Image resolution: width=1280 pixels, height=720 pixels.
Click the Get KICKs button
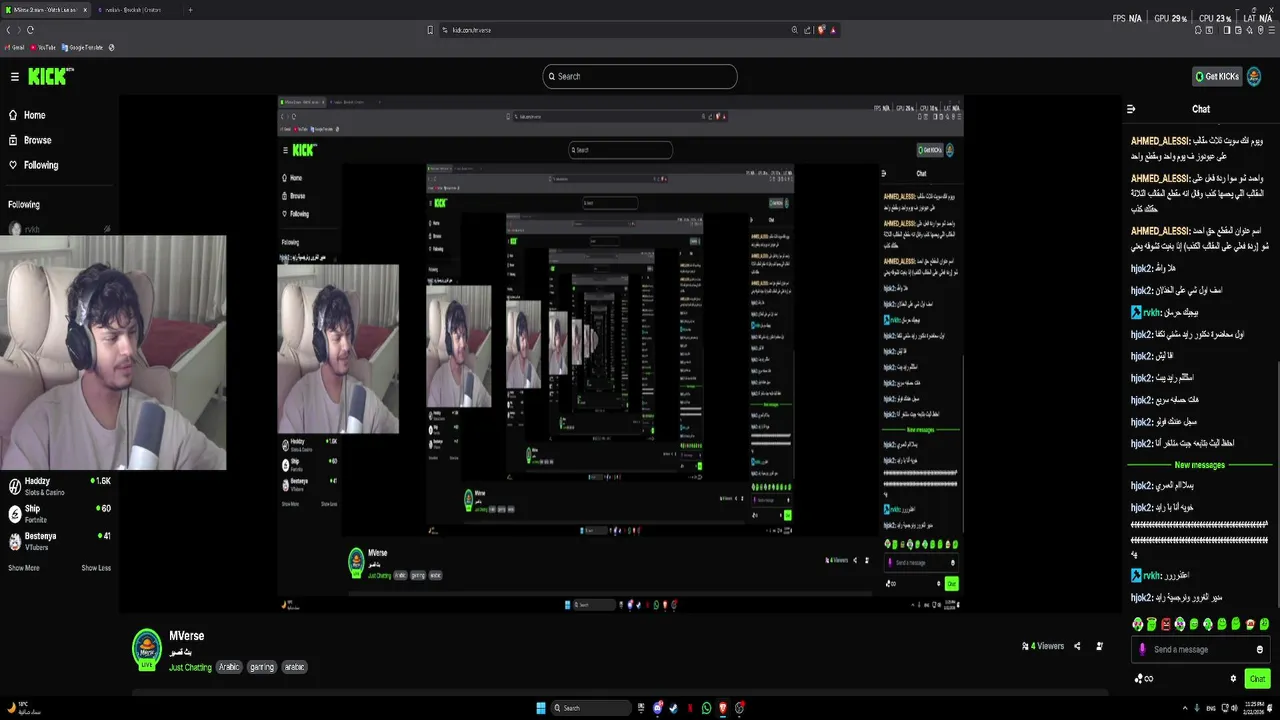click(x=1217, y=76)
